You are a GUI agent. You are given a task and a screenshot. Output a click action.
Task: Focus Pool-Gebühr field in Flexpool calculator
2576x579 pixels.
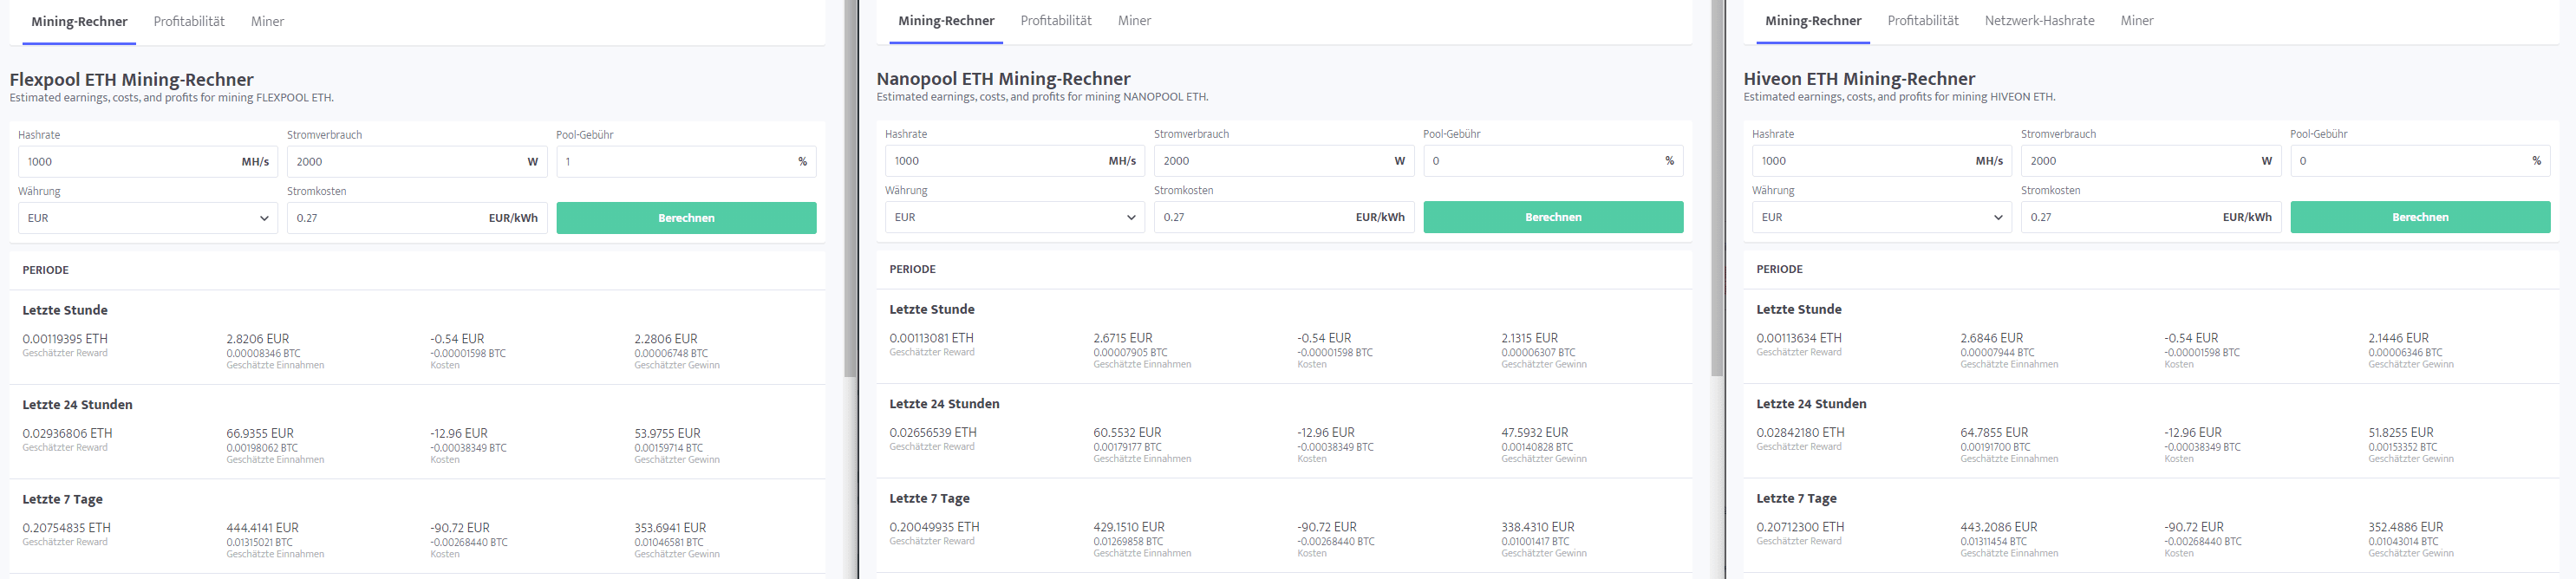click(686, 162)
